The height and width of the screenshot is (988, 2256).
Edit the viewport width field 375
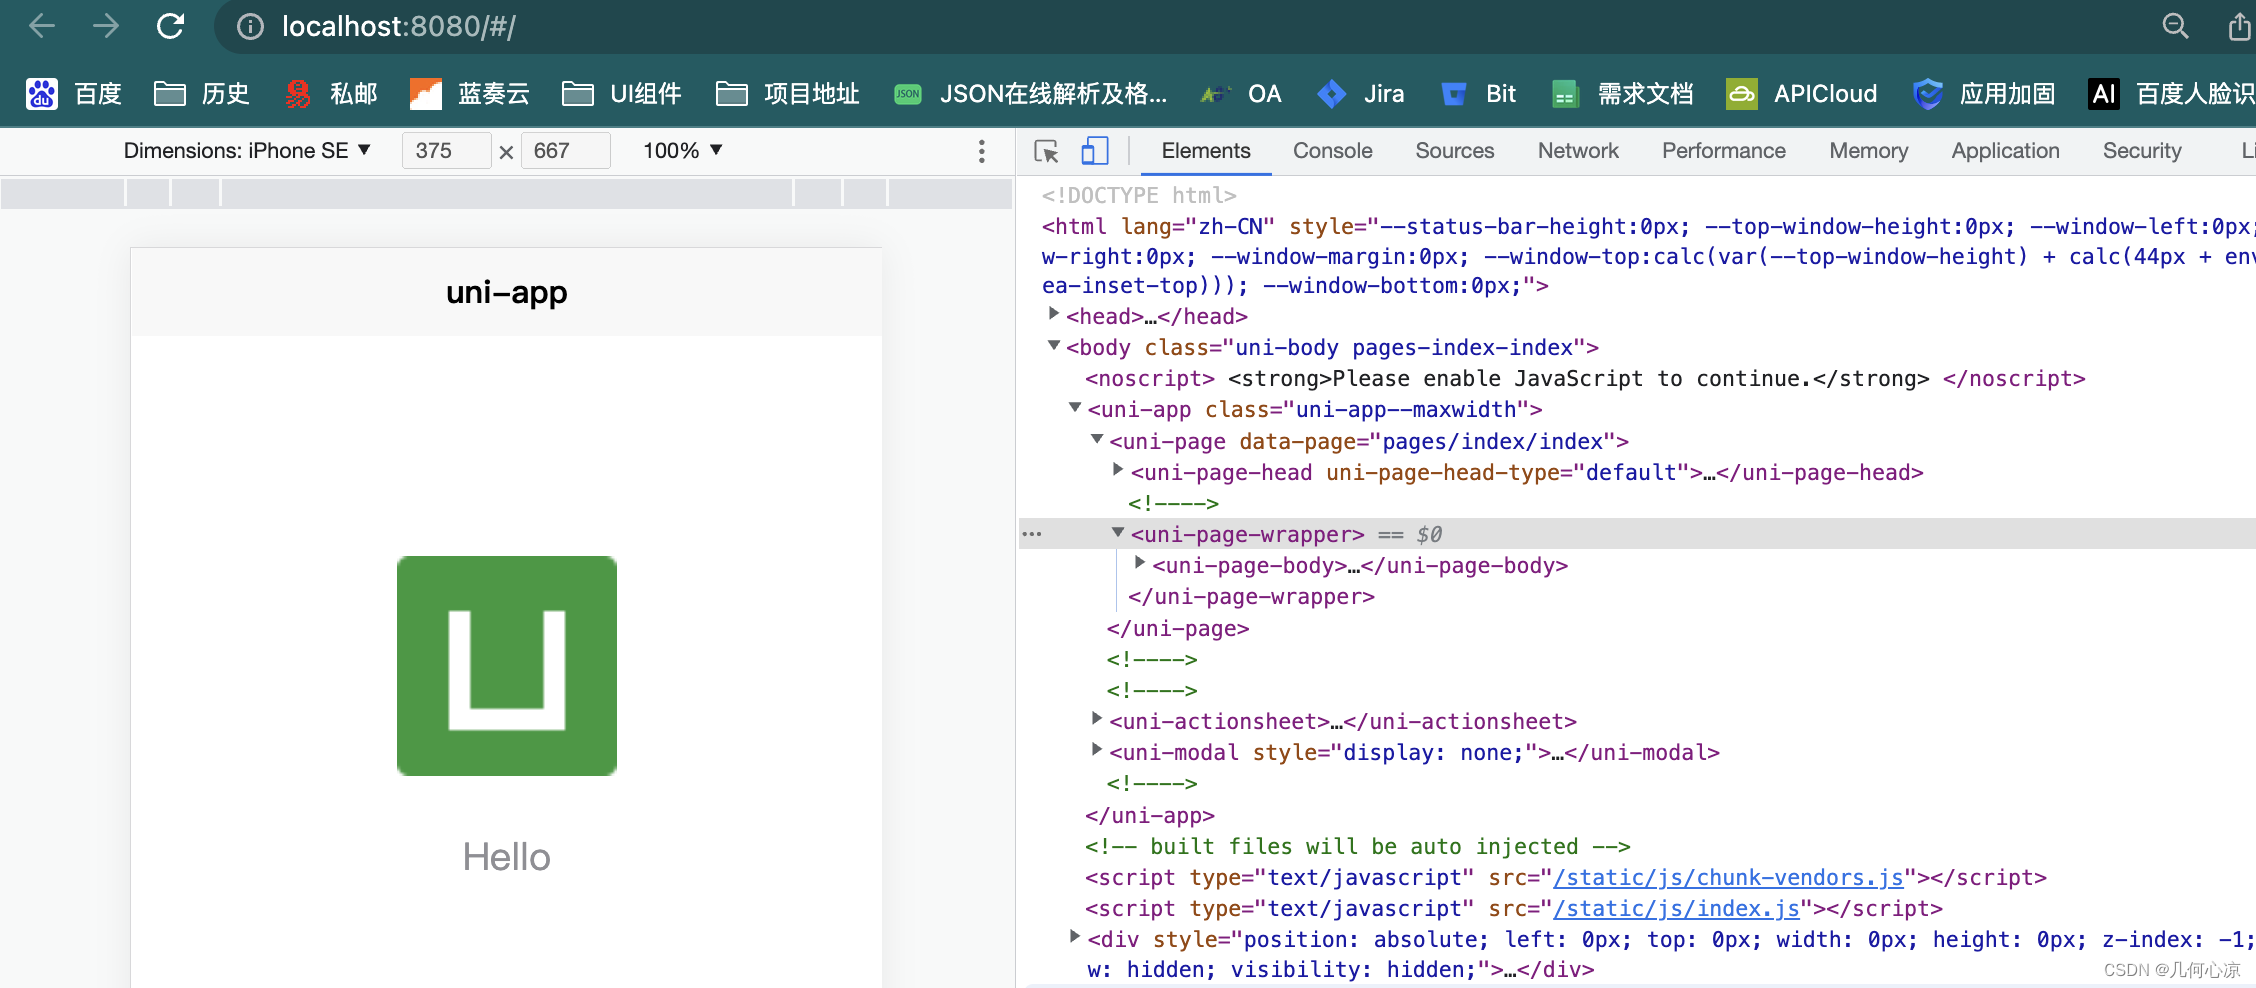446,151
